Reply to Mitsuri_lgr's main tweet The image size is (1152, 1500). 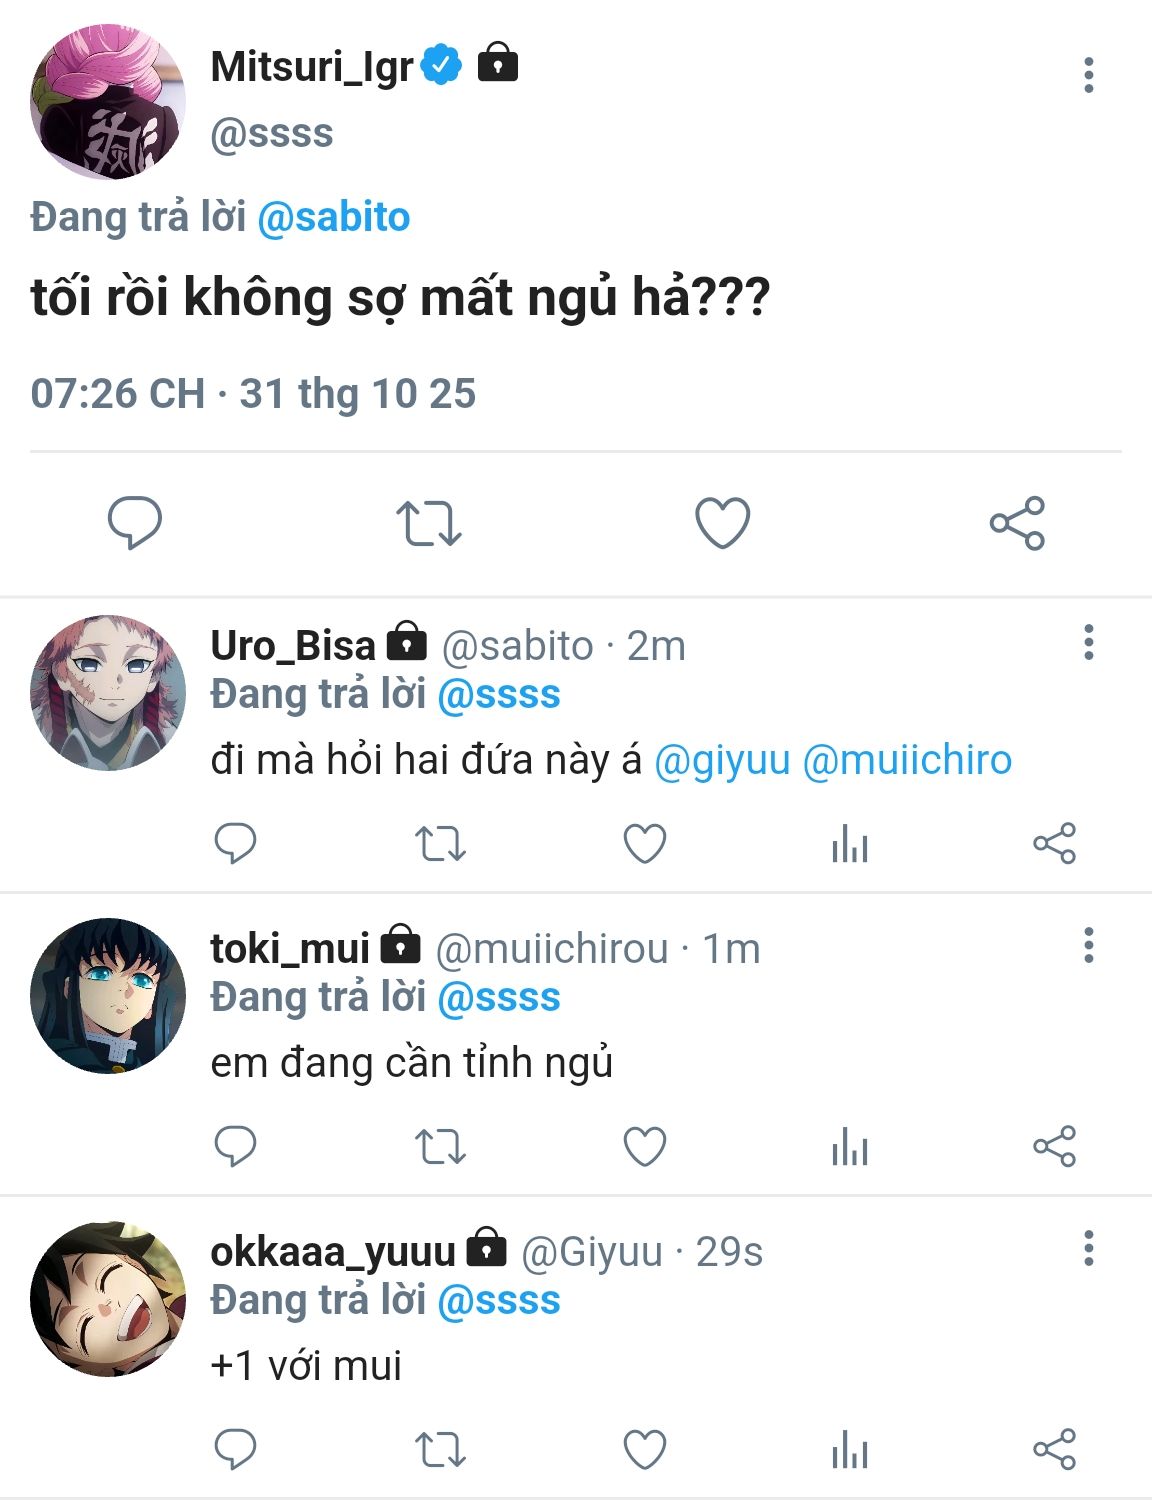point(134,522)
